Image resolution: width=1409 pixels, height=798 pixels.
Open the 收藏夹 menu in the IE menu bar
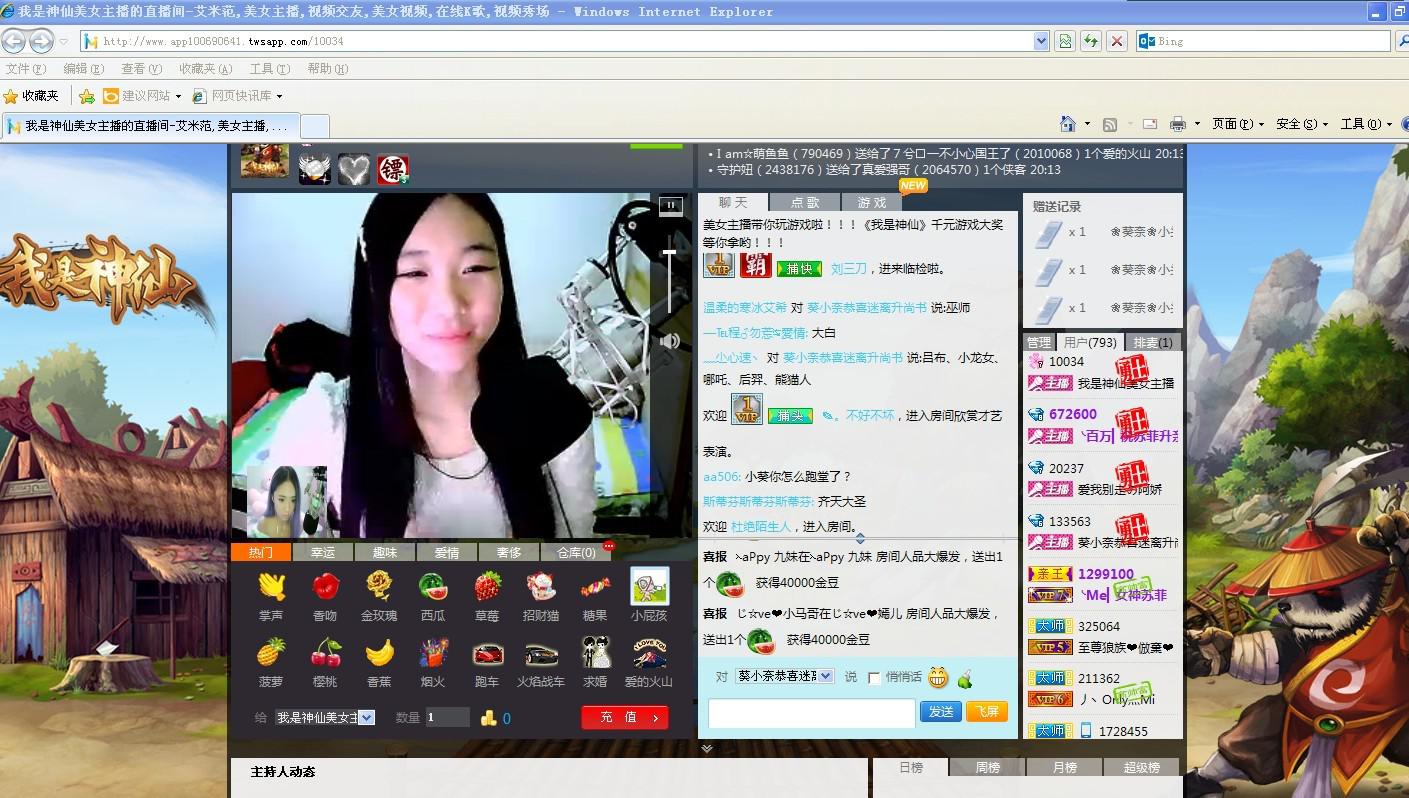205,69
